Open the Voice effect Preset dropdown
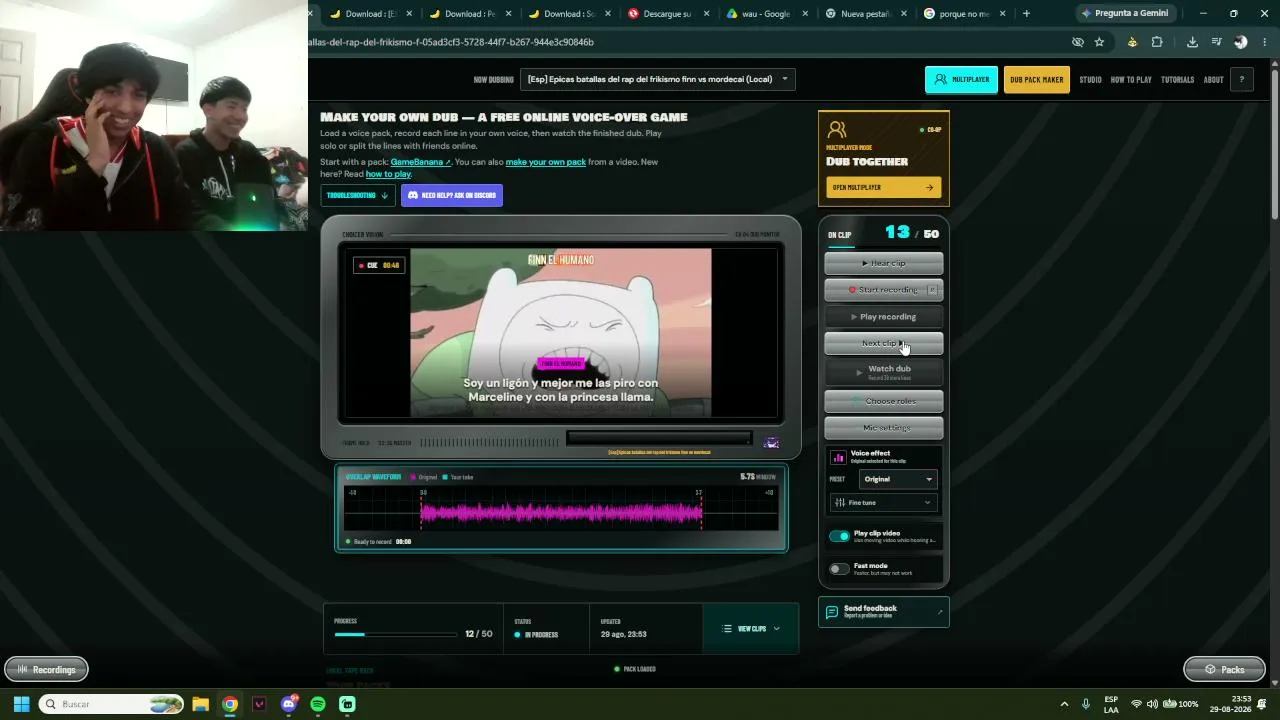The height and width of the screenshot is (720, 1280). tap(898, 479)
